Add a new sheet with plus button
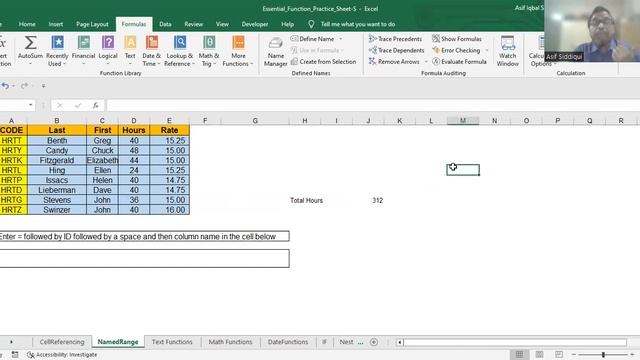Screen dimensions: 640x360 click(x=373, y=342)
